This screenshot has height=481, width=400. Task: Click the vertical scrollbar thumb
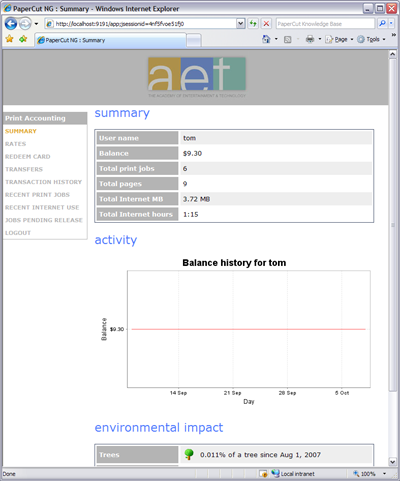coord(392,225)
